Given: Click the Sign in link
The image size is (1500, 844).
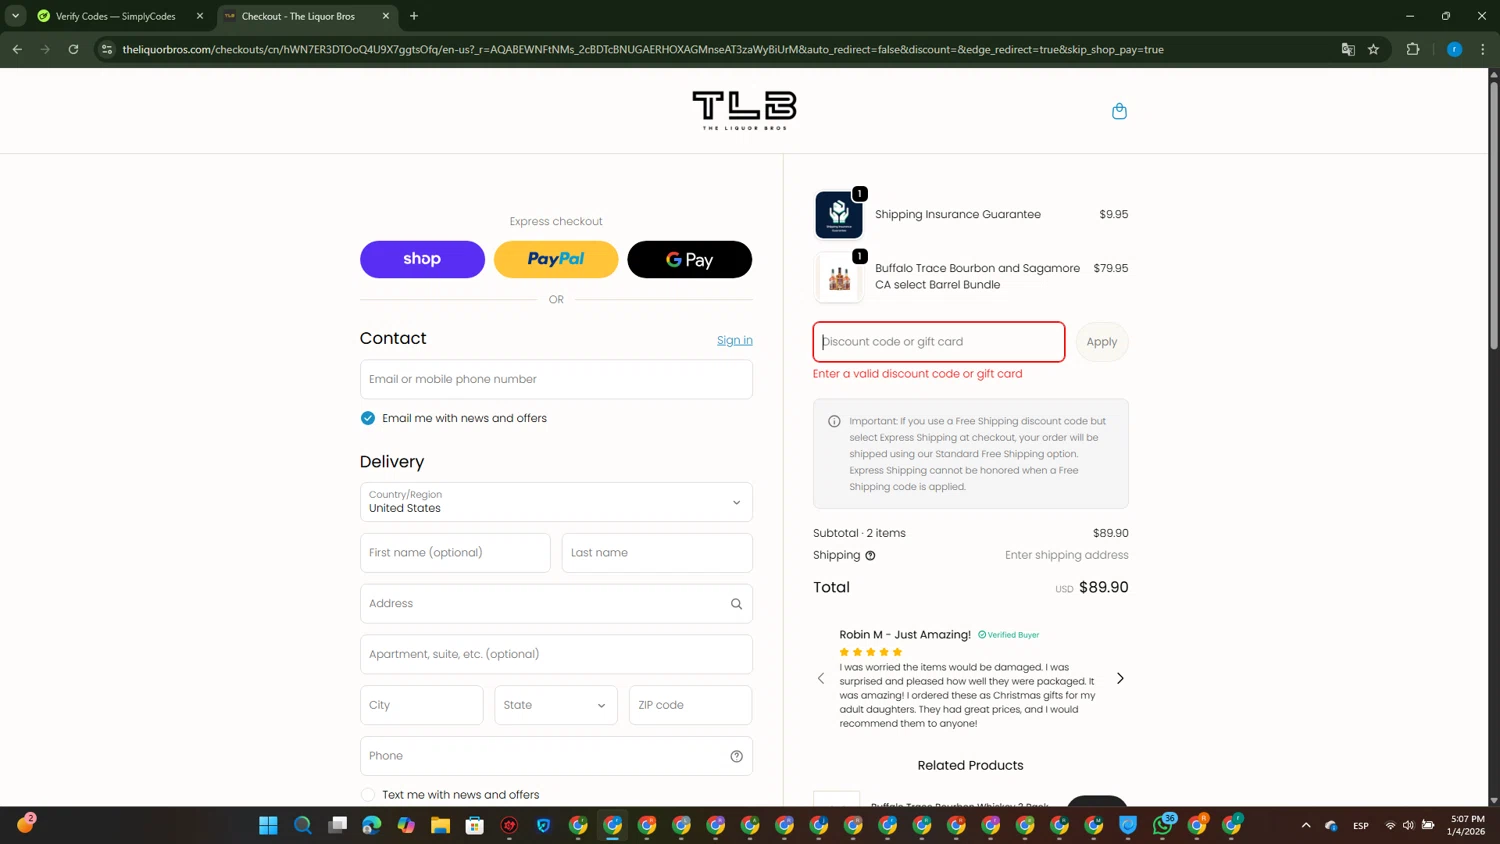Looking at the screenshot, I should [x=734, y=340].
